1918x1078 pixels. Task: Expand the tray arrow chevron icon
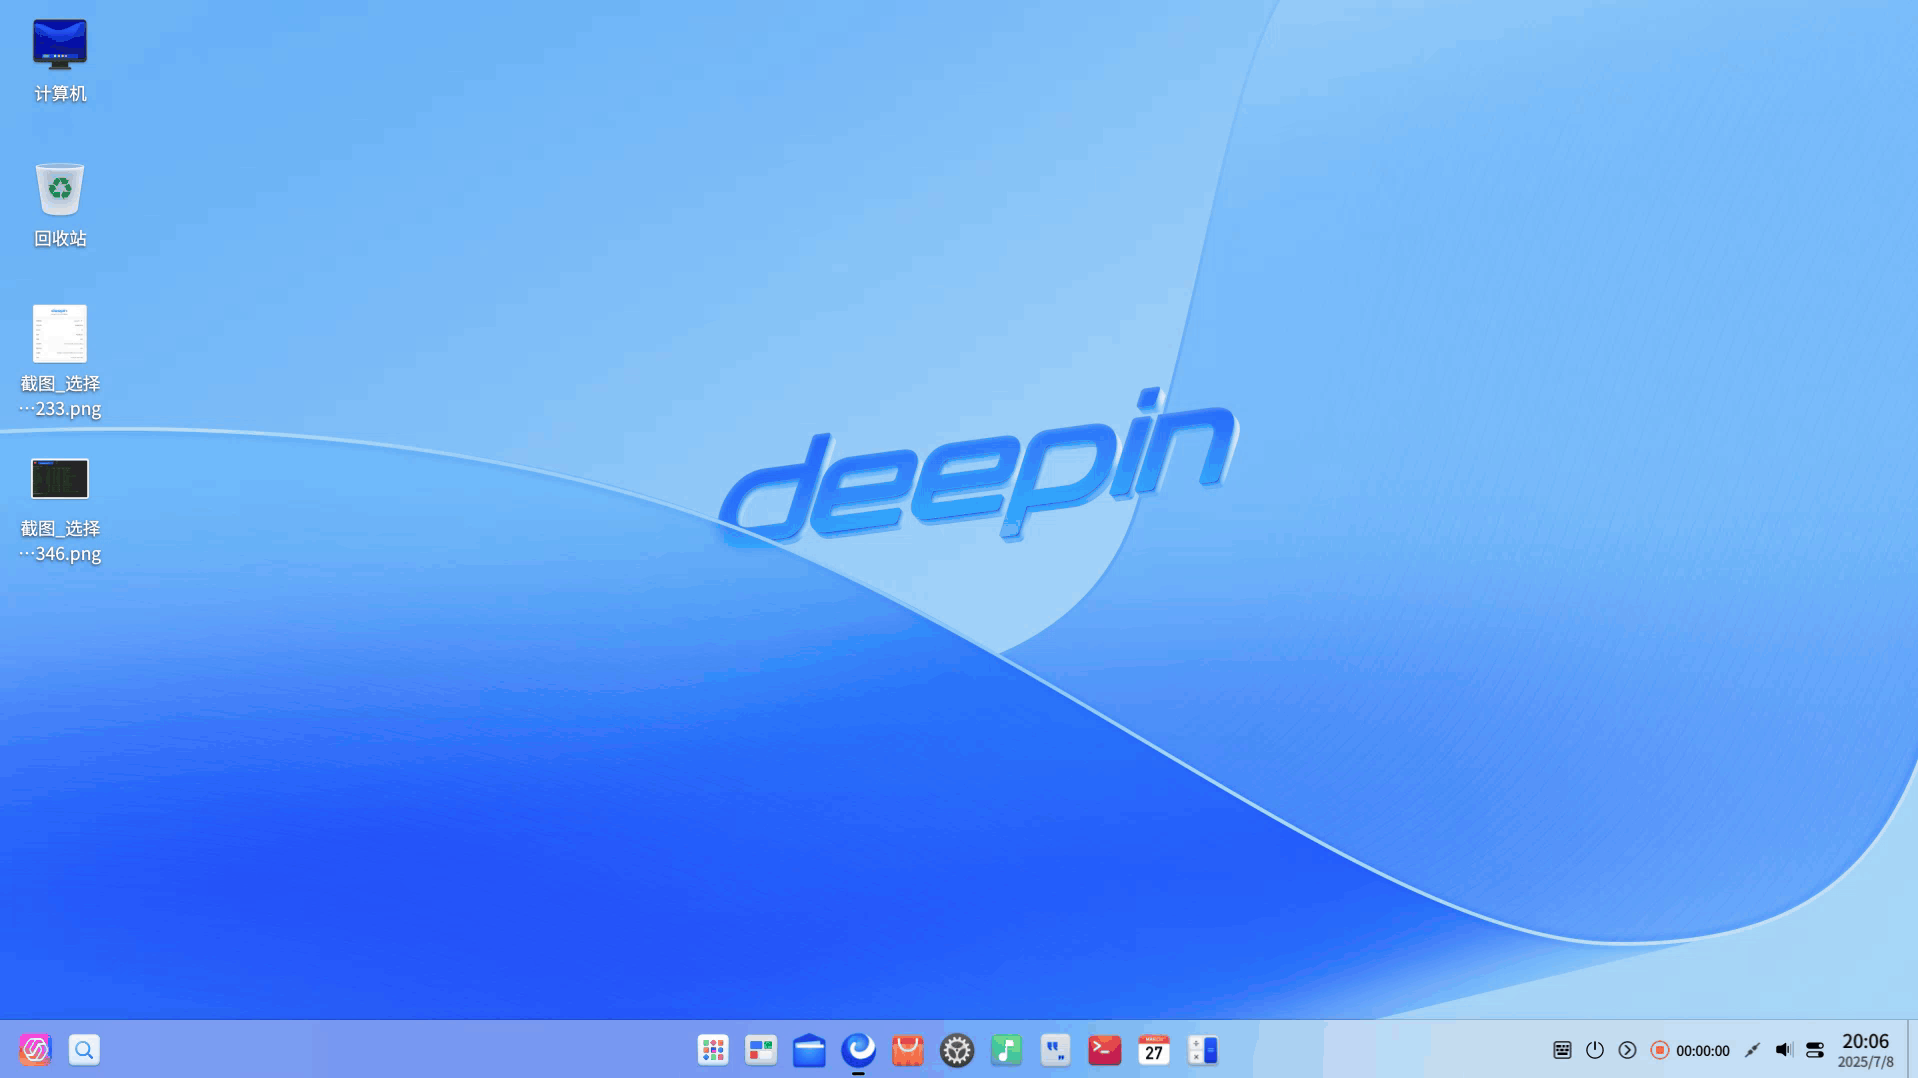1627,1050
